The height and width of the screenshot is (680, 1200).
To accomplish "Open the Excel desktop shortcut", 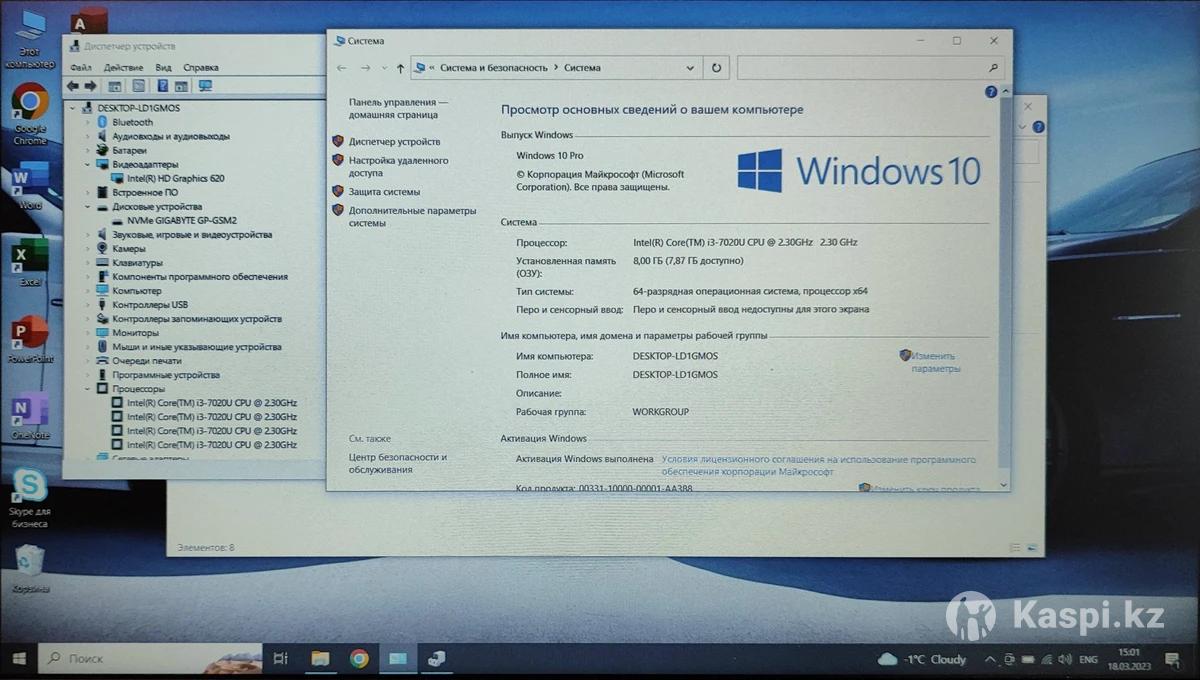I will point(30,264).
